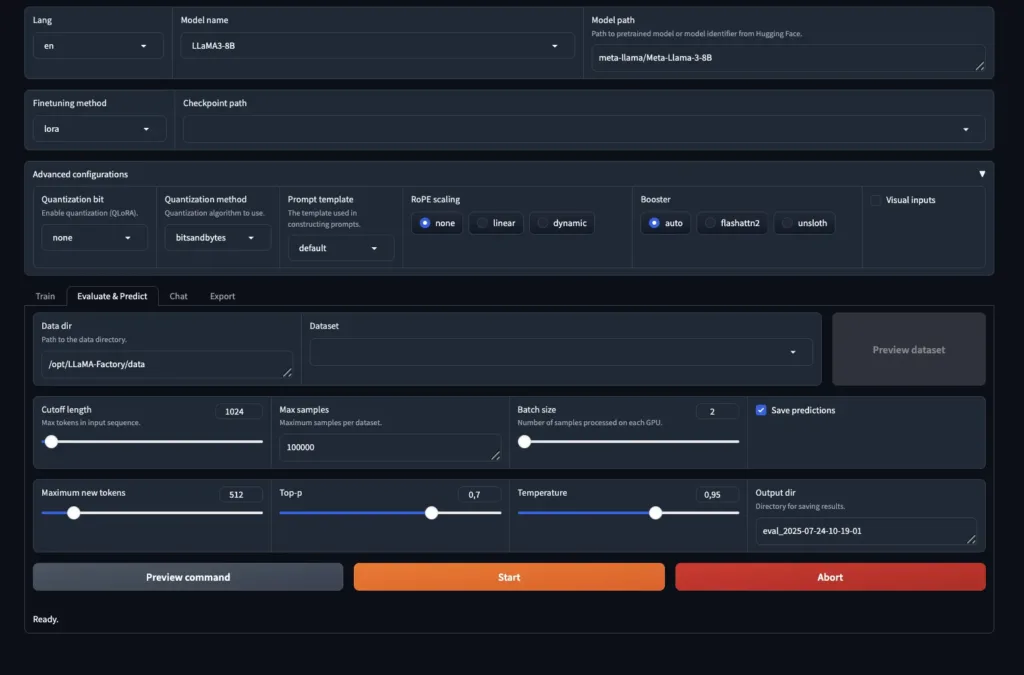The height and width of the screenshot is (675, 1024).
Task: Uncheck the Save predictions checkbox
Action: click(x=761, y=410)
